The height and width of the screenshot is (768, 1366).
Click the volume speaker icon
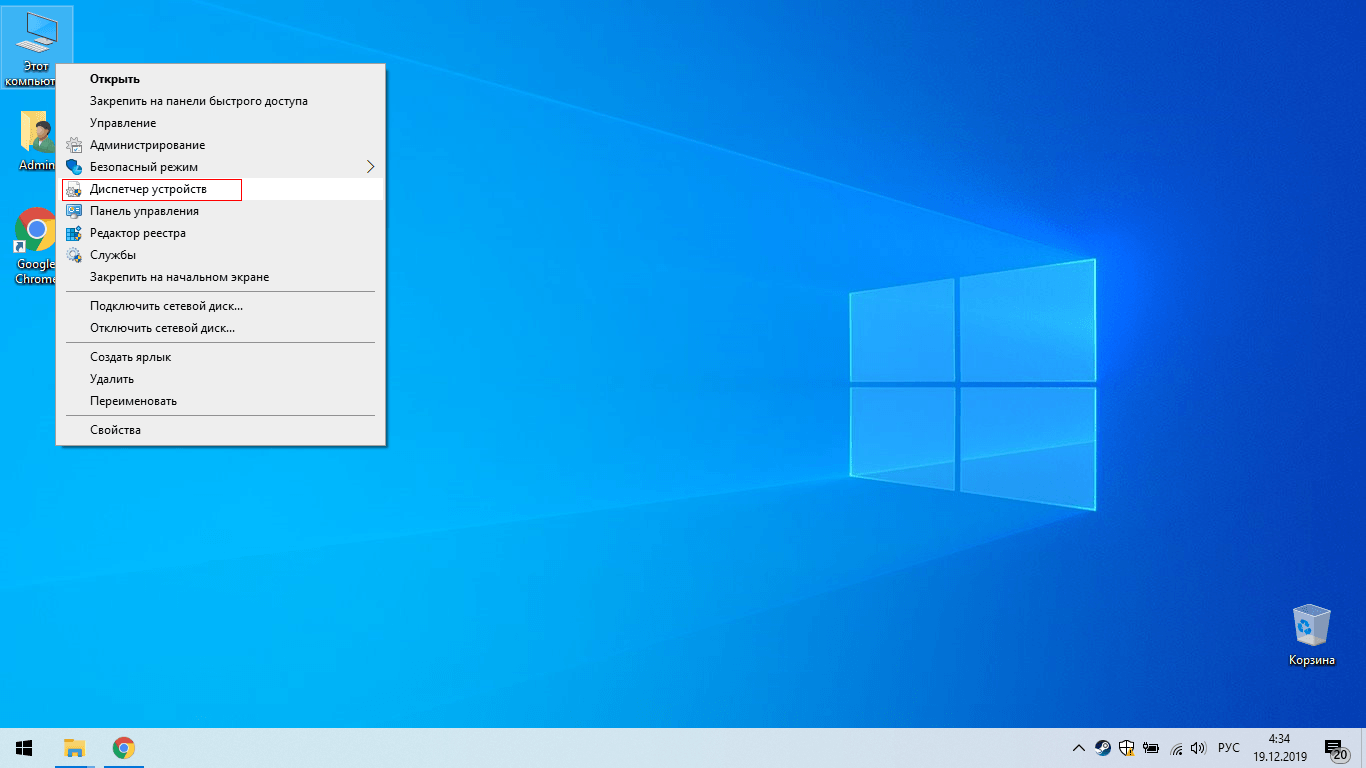(1198, 748)
